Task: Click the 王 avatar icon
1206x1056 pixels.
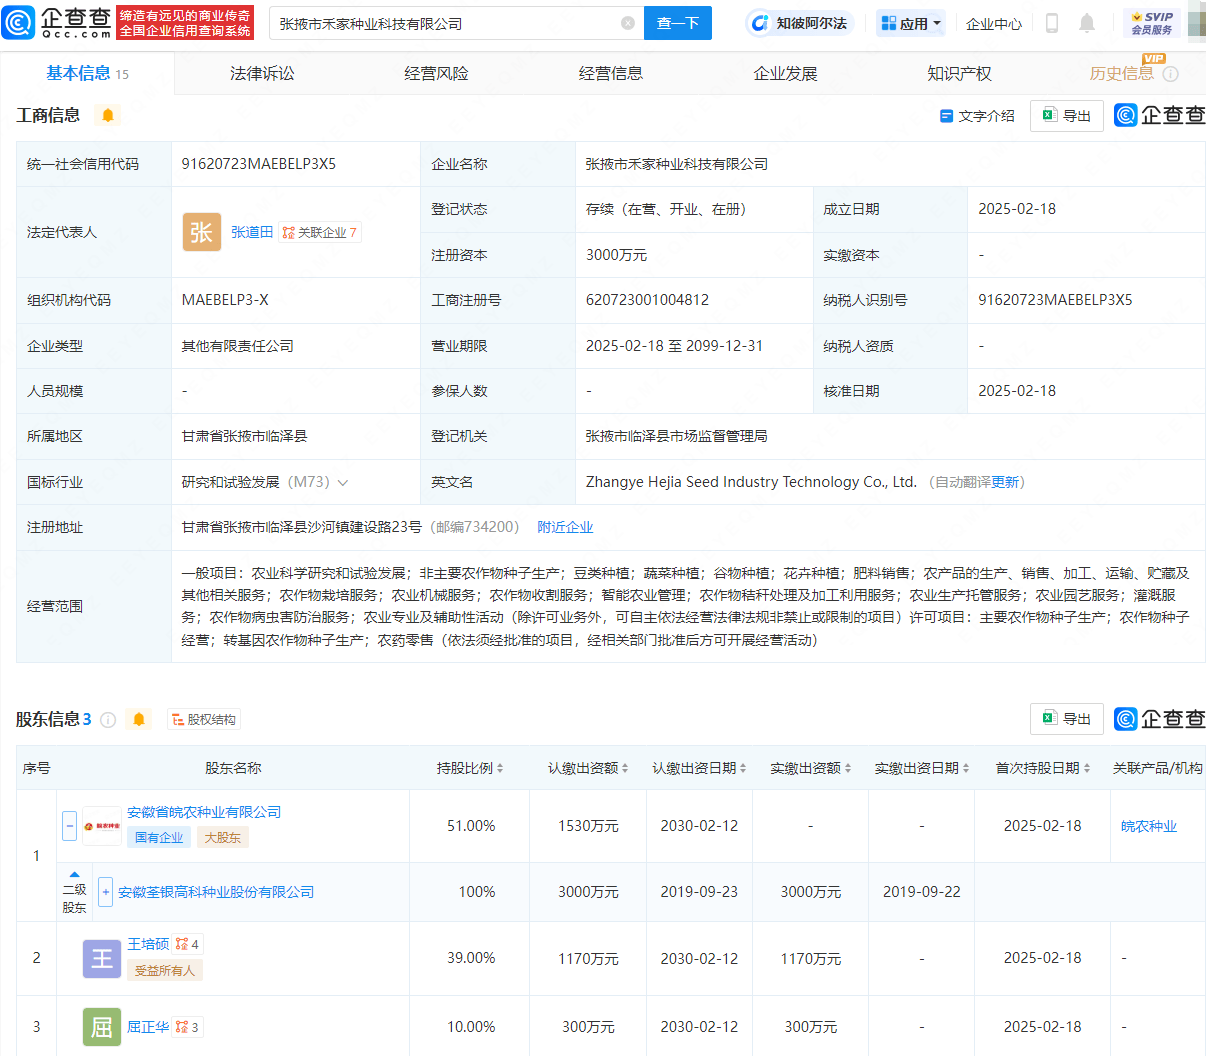Action: pos(102,958)
